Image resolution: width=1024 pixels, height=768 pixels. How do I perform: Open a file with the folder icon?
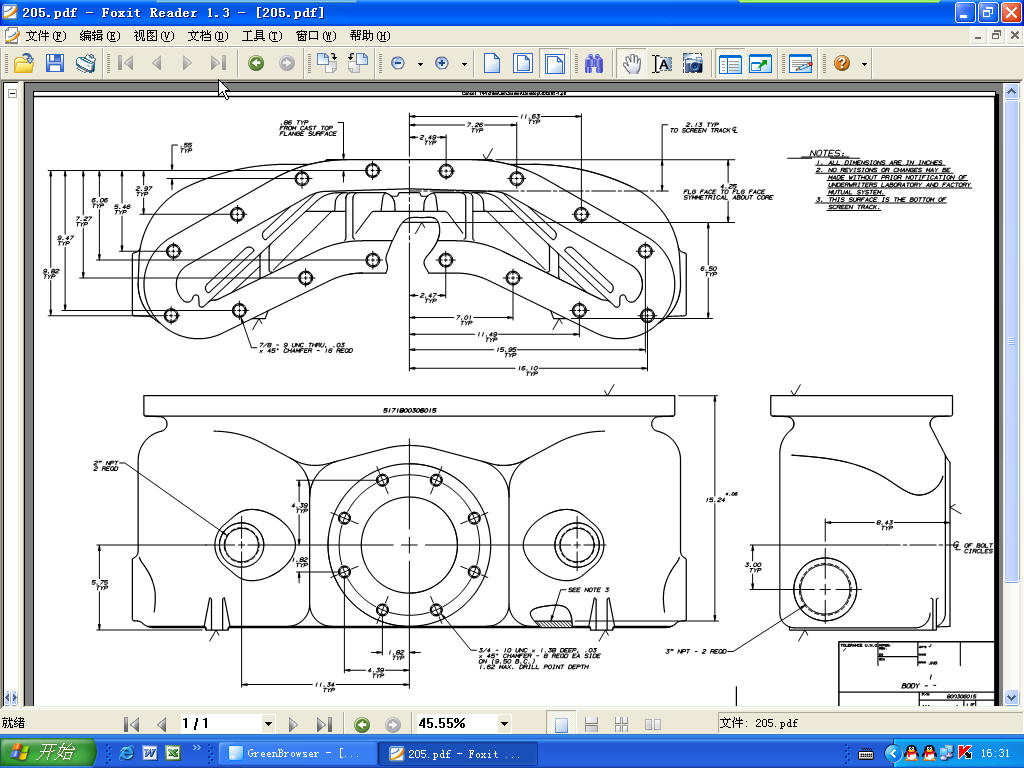(x=24, y=63)
